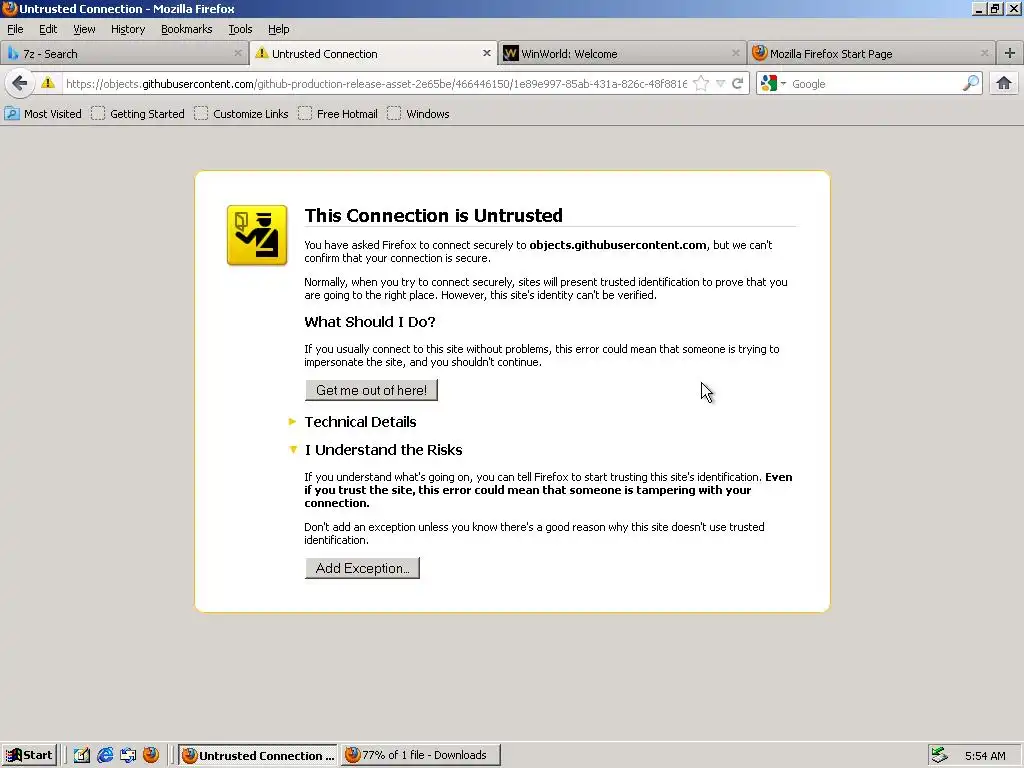This screenshot has height=768, width=1024.
Task: Minimize the Firefox window
Action: [x=978, y=8]
